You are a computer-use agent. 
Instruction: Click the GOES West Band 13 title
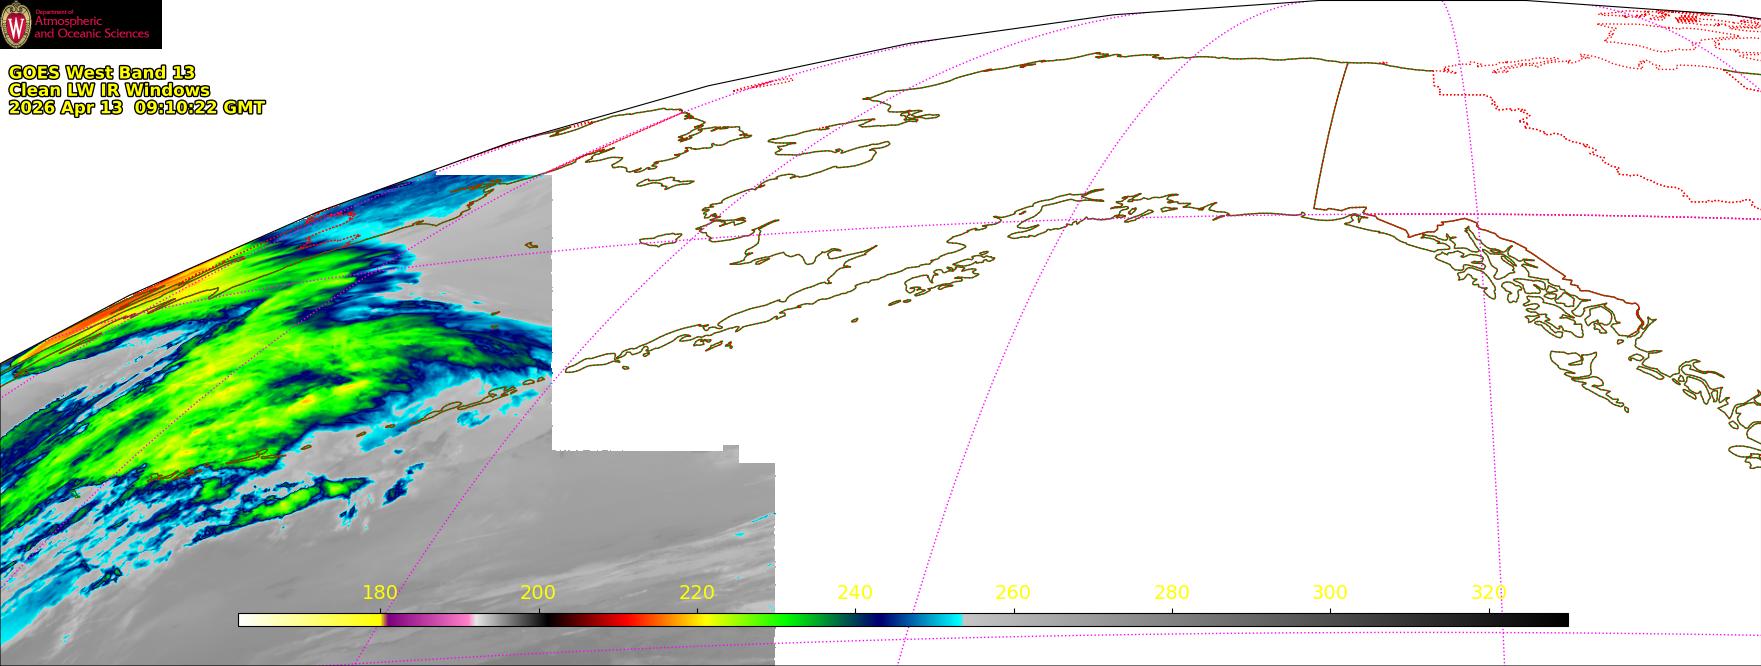(101, 72)
